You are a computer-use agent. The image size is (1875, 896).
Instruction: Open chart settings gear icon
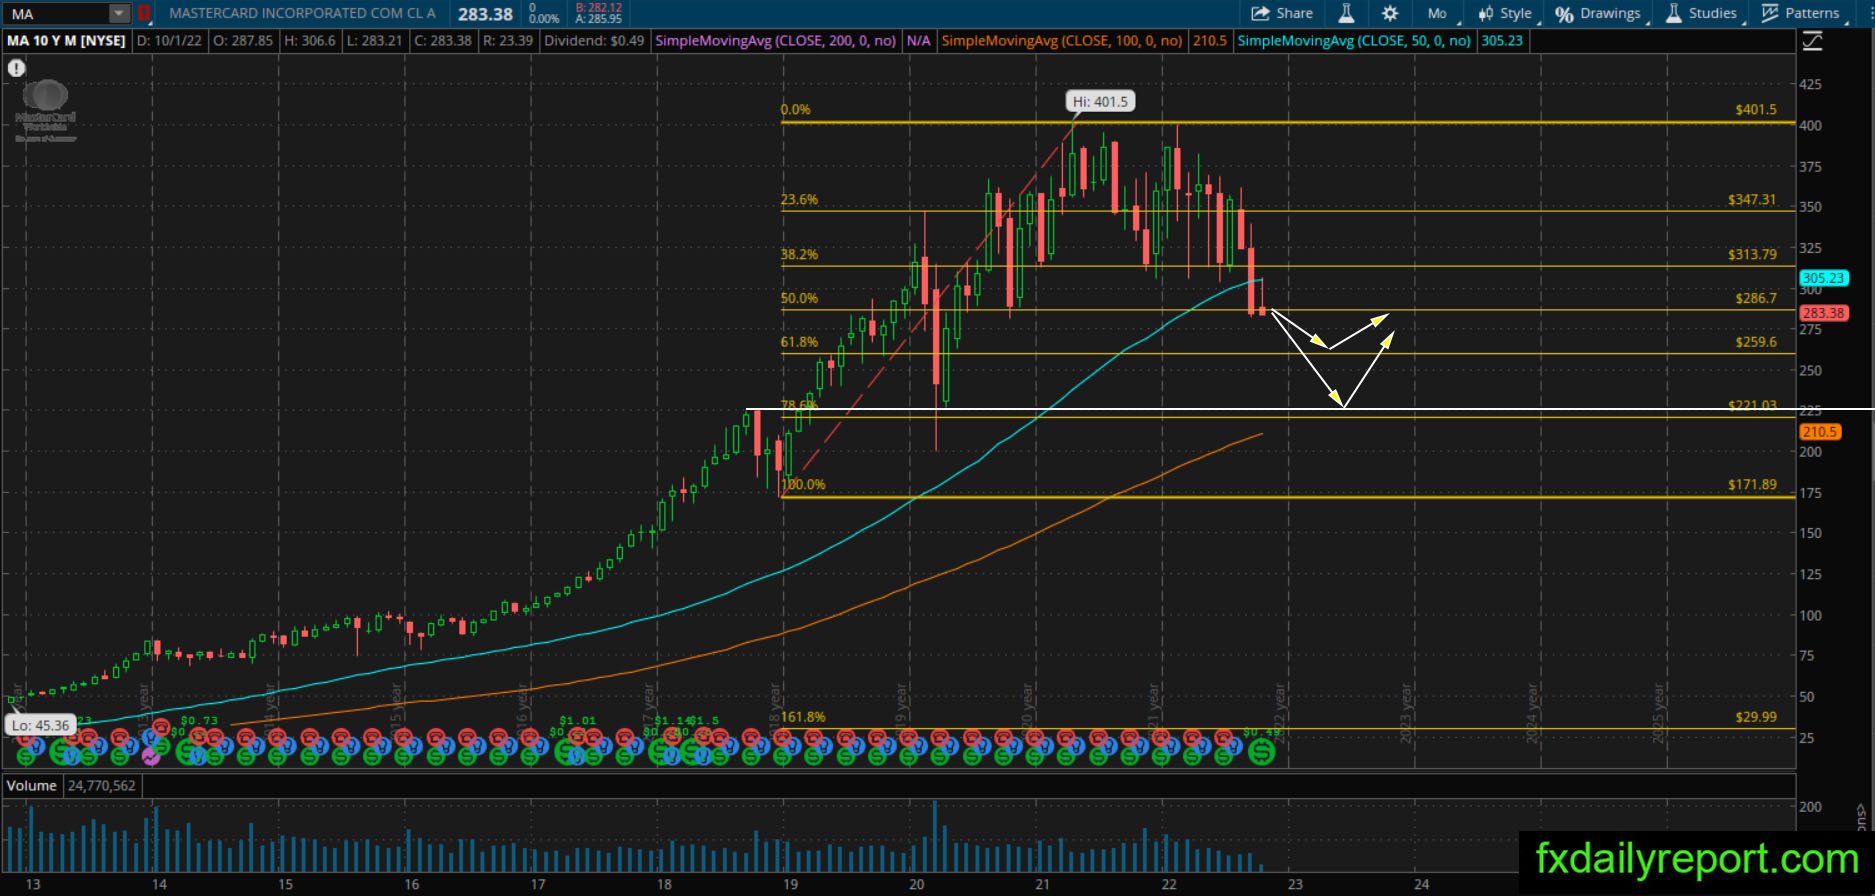(1390, 13)
